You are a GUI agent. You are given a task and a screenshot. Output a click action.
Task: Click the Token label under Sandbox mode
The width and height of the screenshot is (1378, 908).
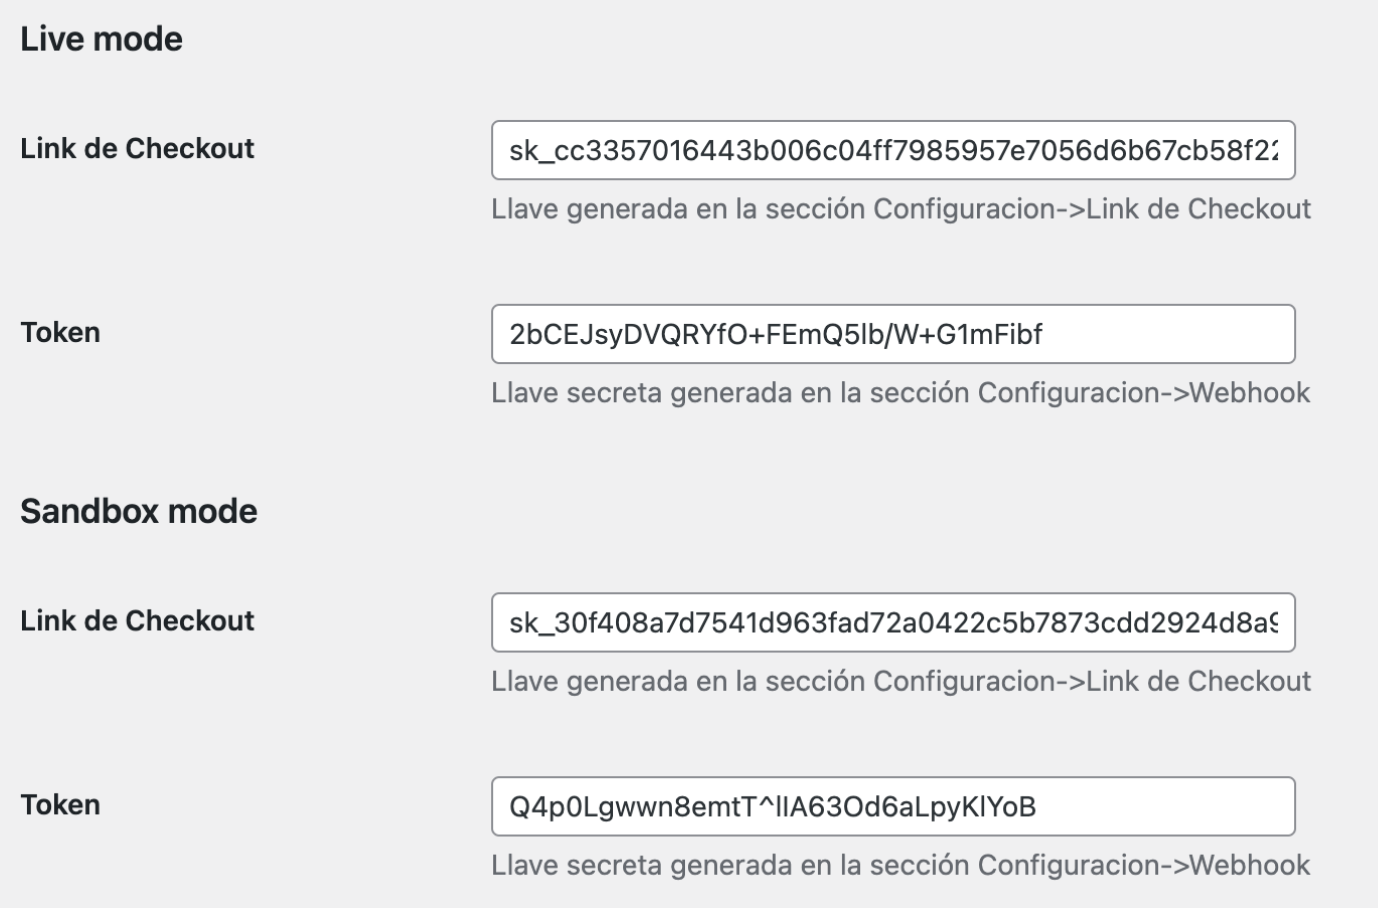coord(60,804)
